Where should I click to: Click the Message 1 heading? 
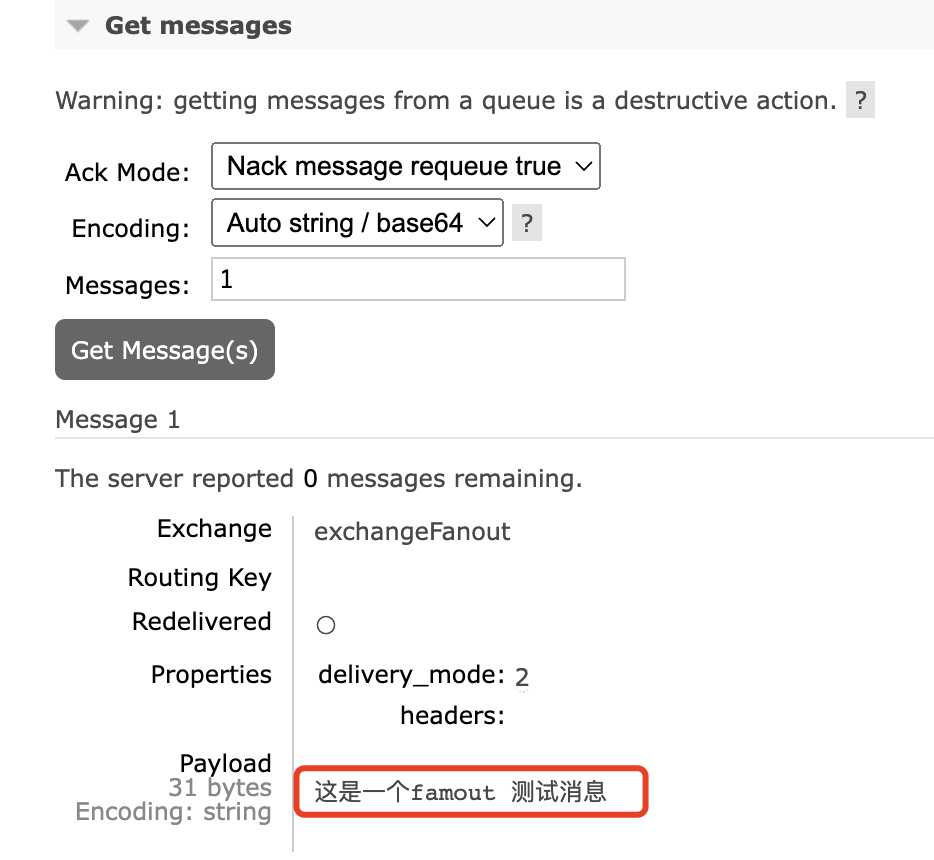(118, 420)
